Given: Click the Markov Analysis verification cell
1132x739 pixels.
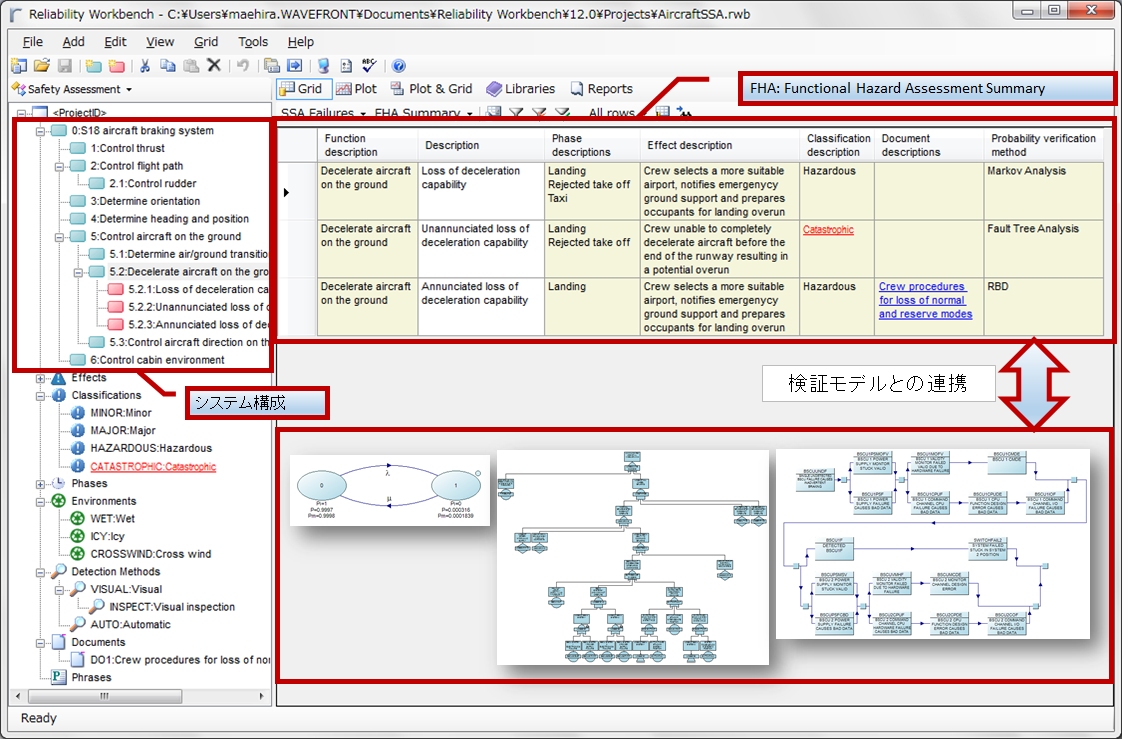Looking at the screenshot, I should (x=1044, y=191).
